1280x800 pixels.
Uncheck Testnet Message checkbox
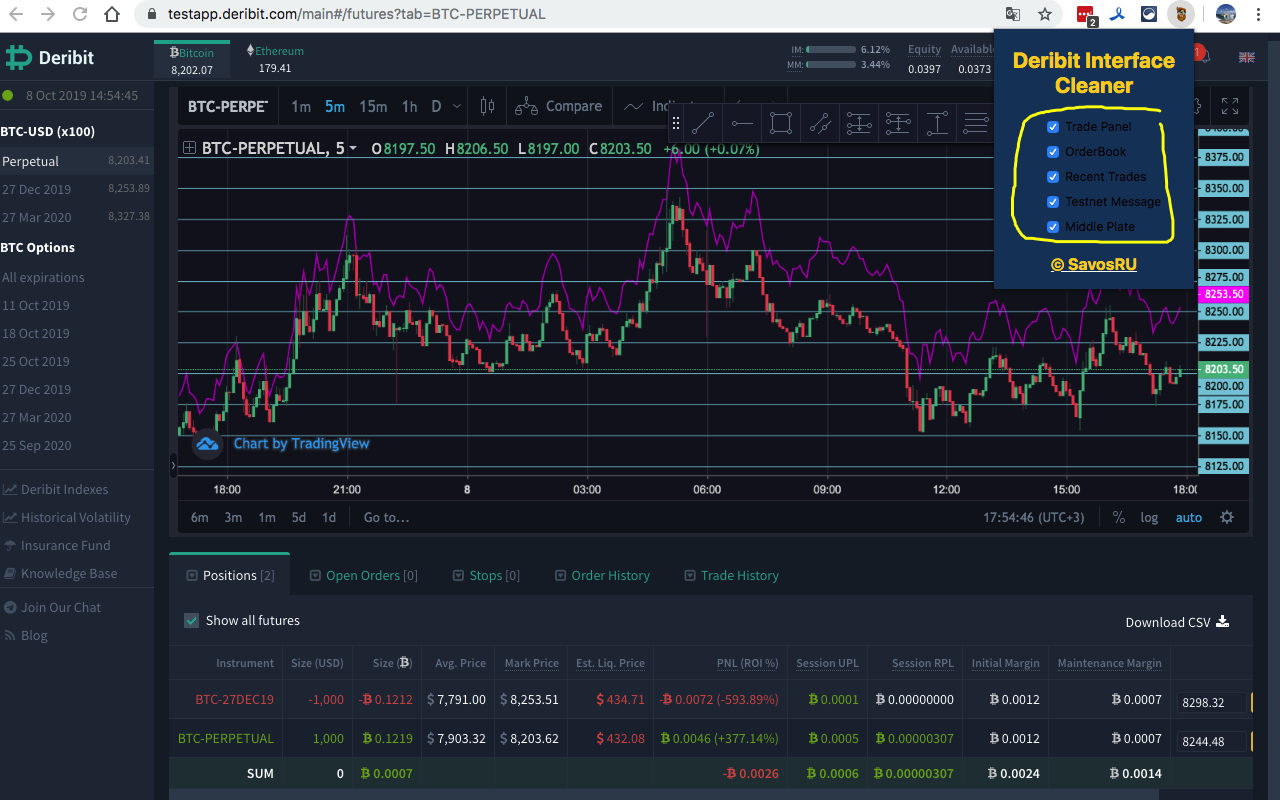1053,202
